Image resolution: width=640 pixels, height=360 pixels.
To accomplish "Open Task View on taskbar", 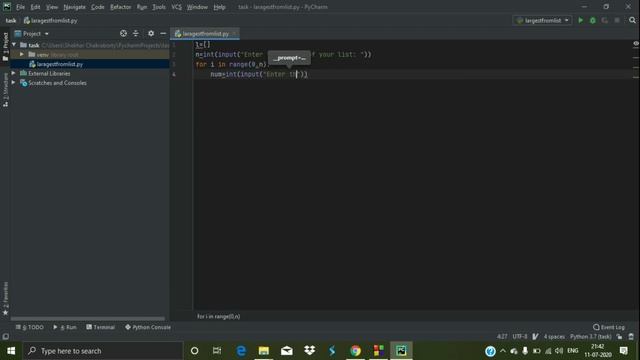I will tap(217, 351).
